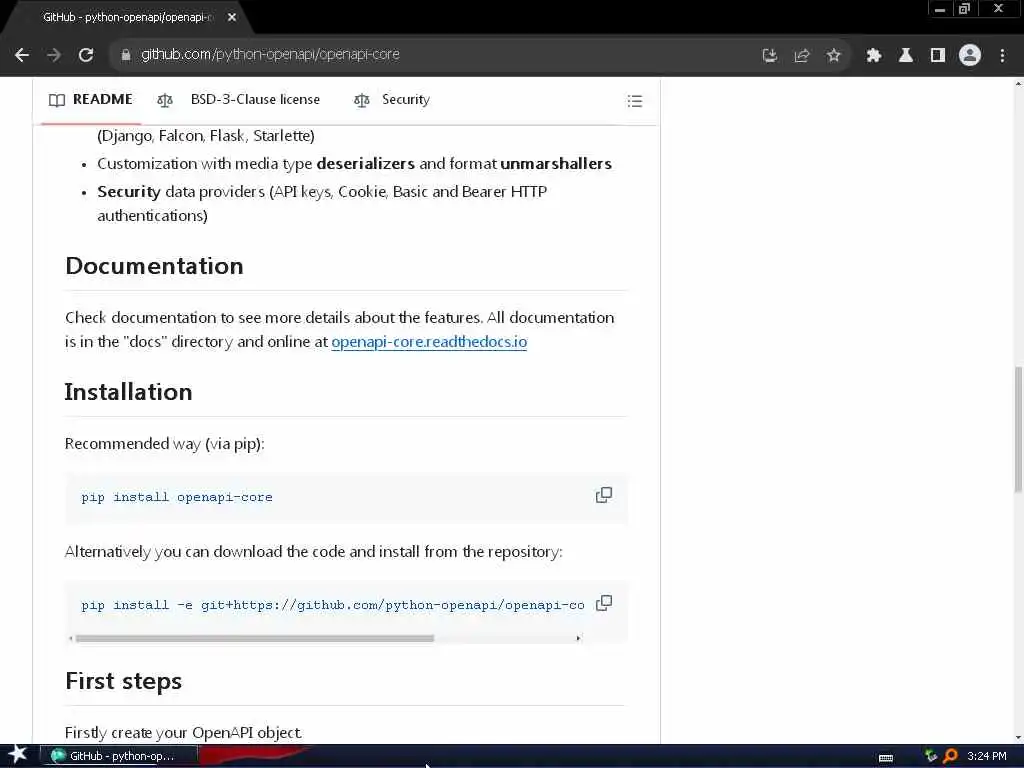Click the keyboard icon in system tray
1024x768 pixels.
pyautogui.click(x=886, y=758)
